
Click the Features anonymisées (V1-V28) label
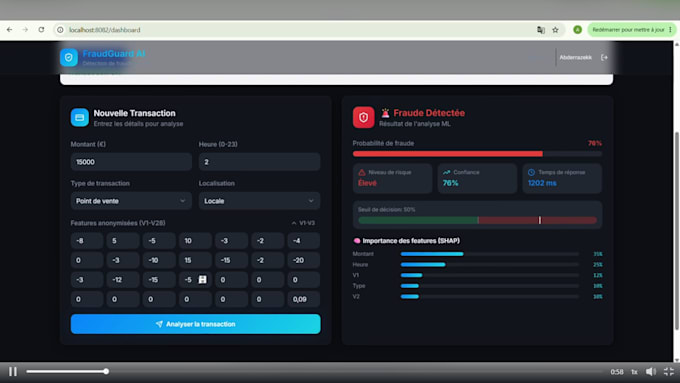click(x=118, y=223)
